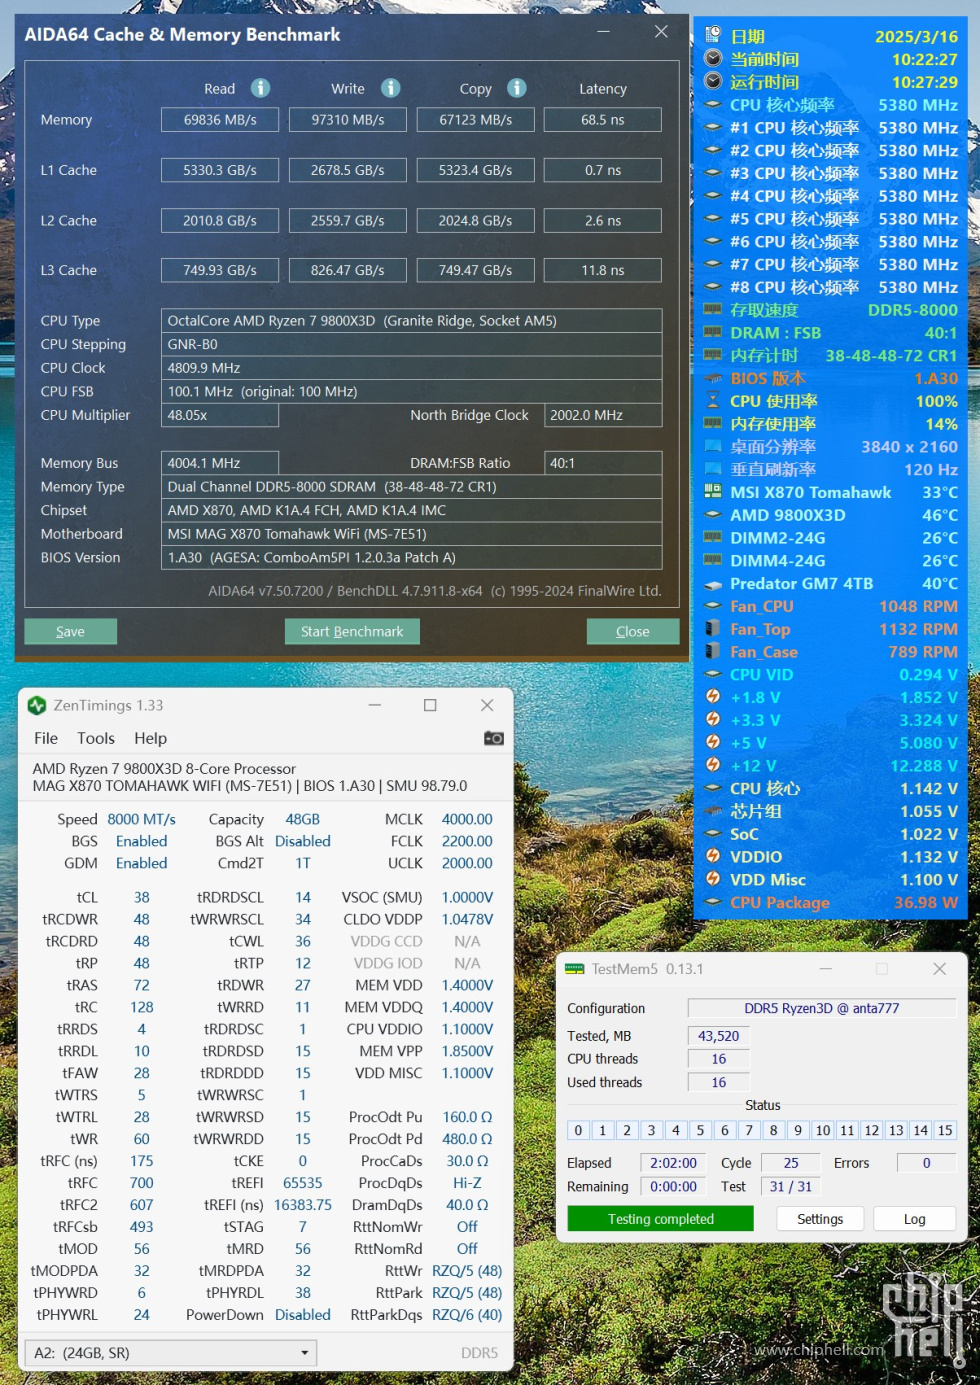The height and width of the screenshot is (1385, 980).
Task: Click the ZenTimings screenshot camera icon
Action: 494,738
